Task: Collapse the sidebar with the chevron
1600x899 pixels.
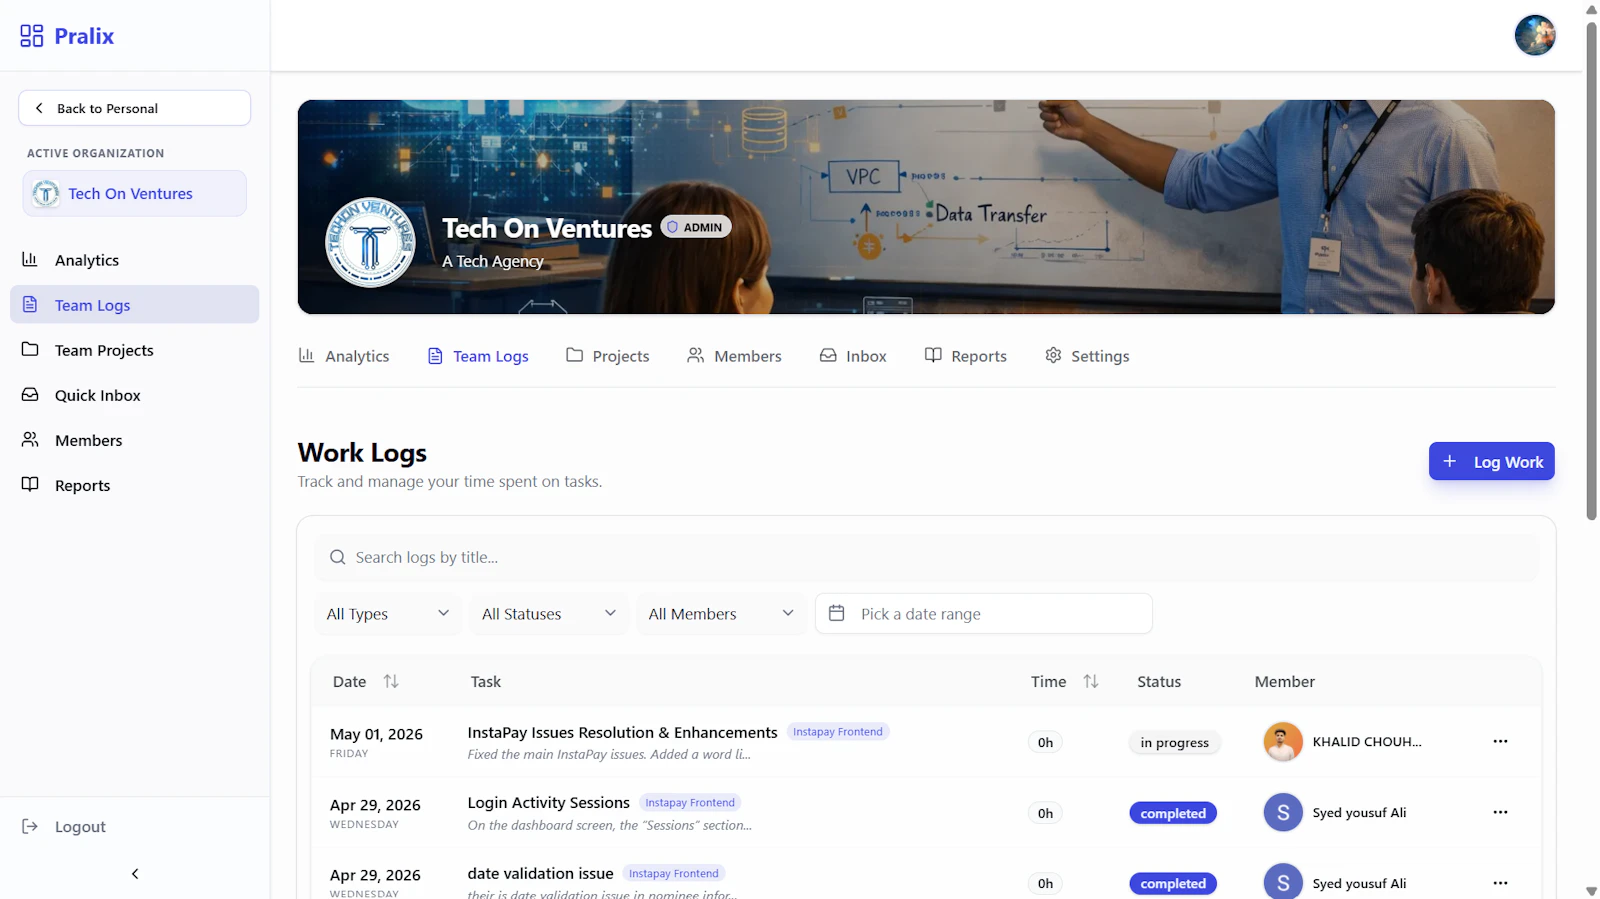Action: (135, 873)
